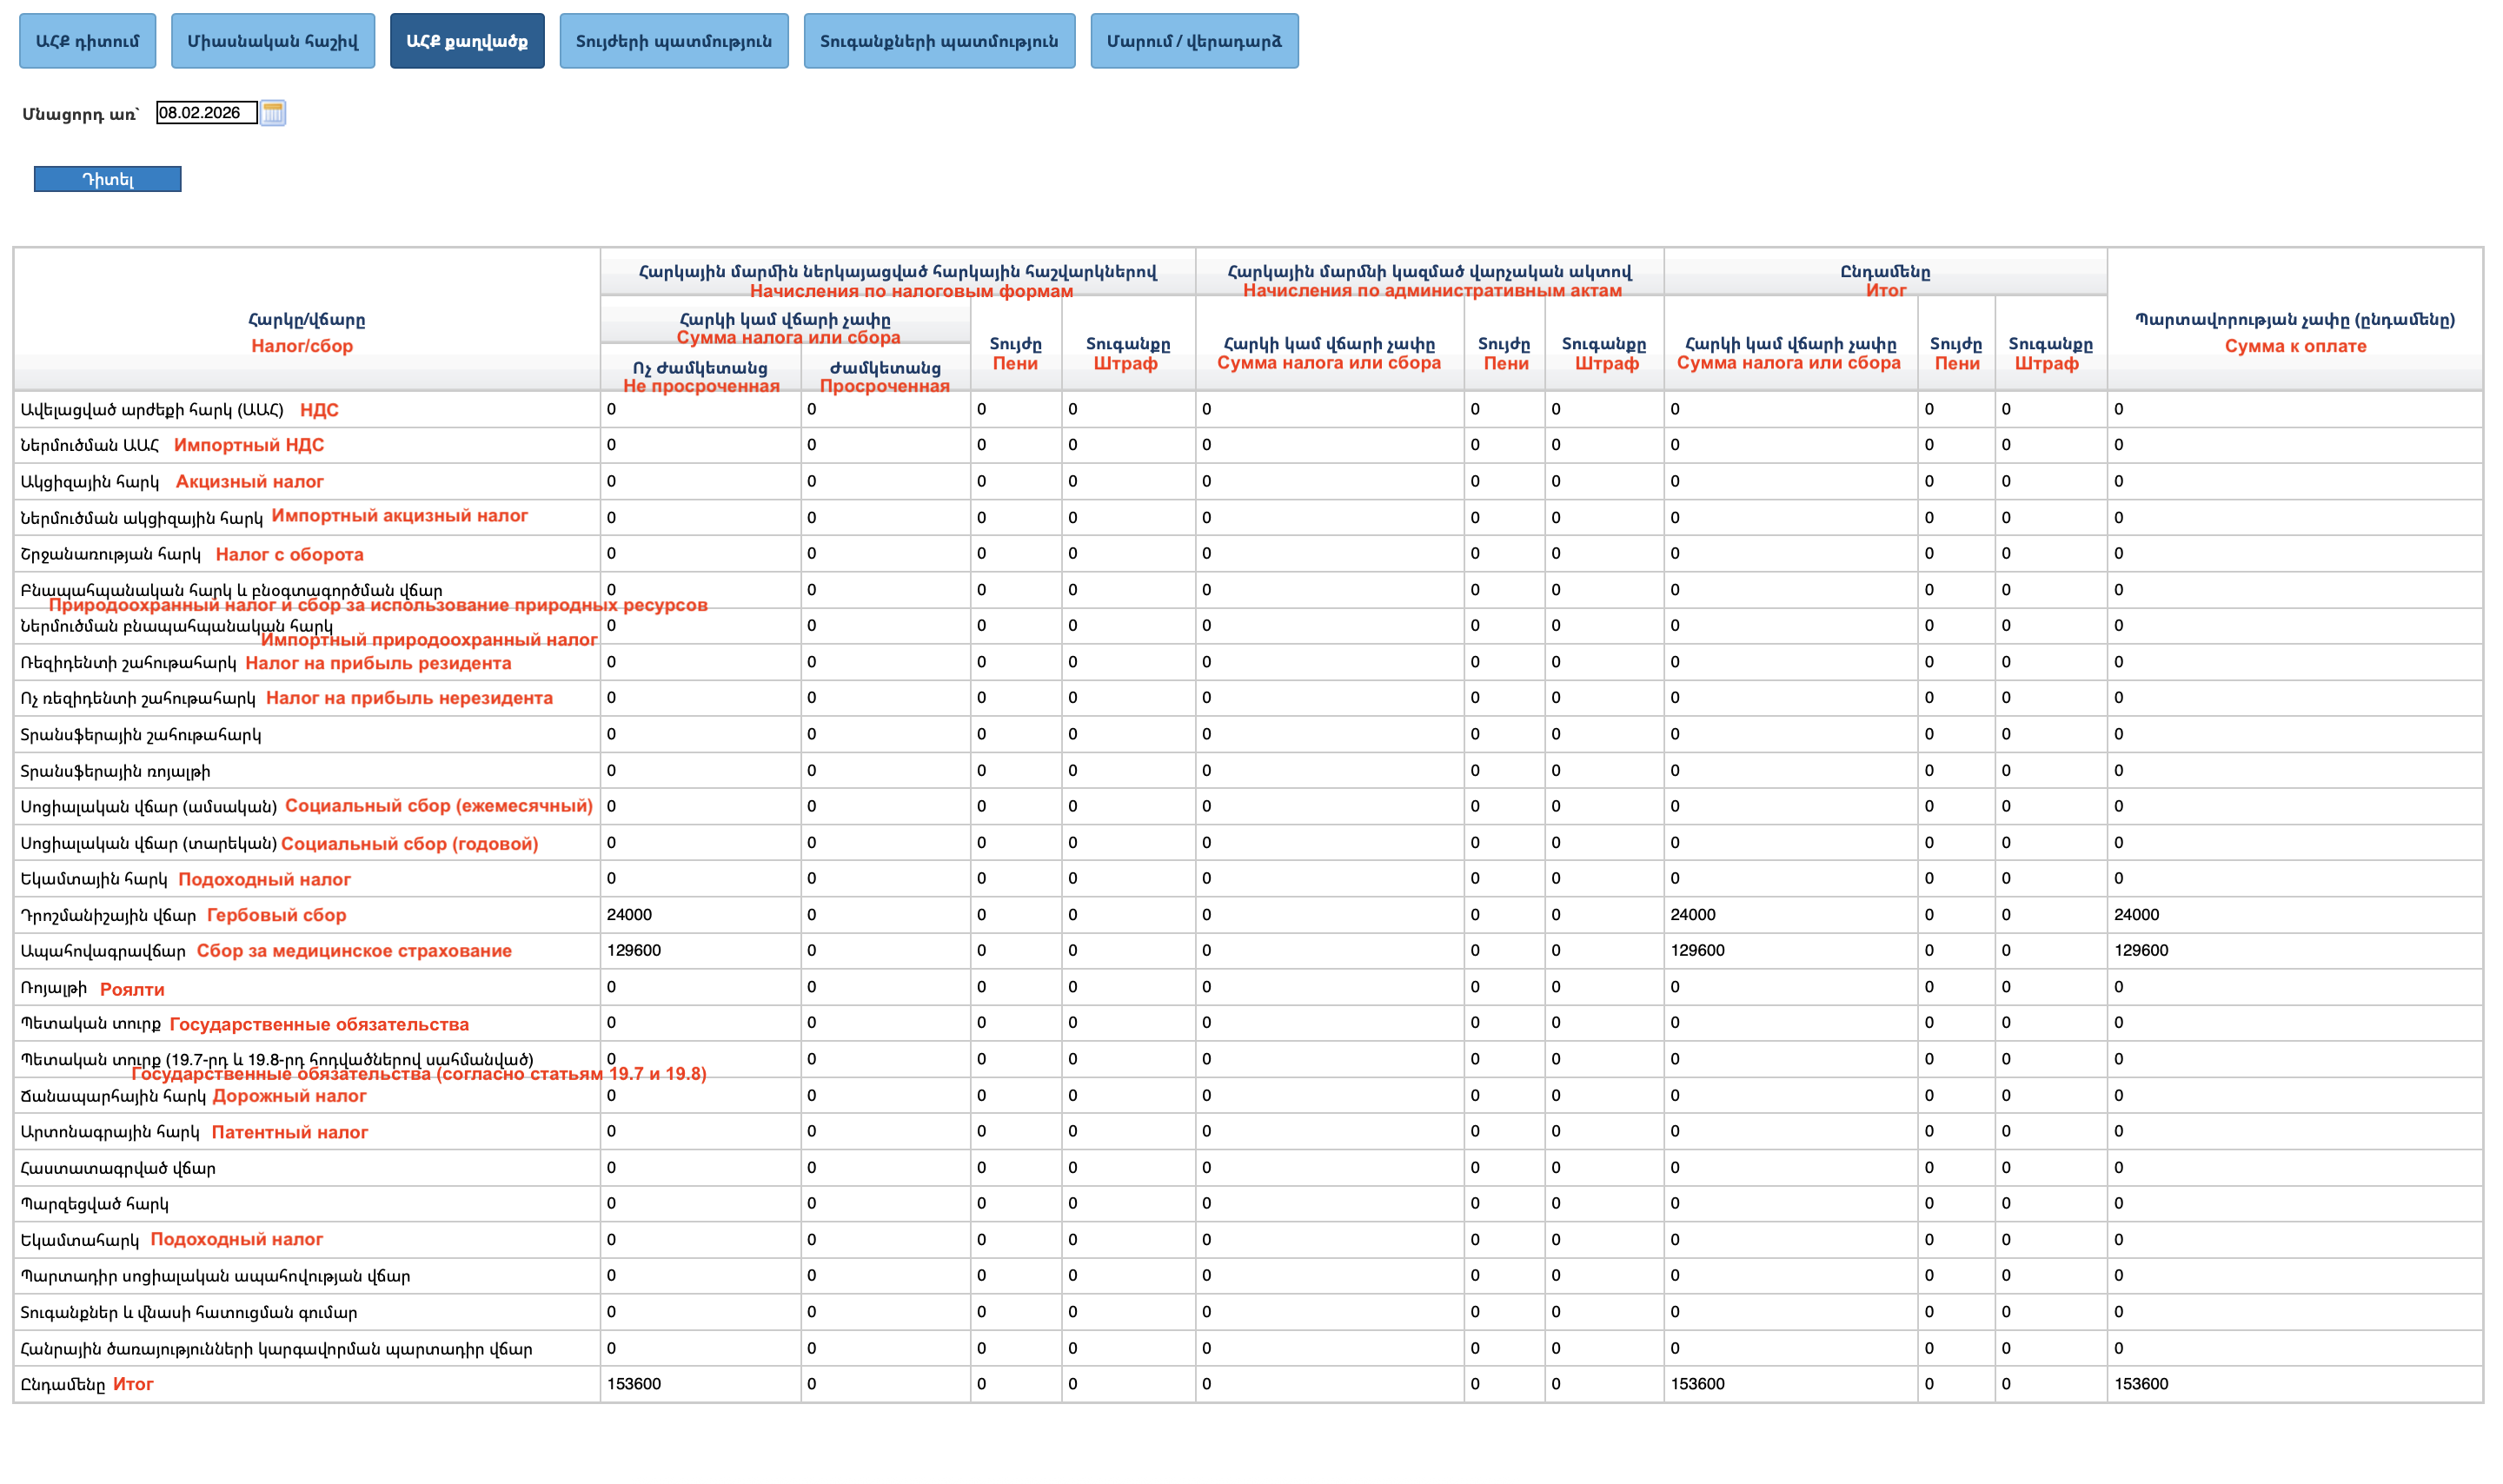Open the Մարում / վերադարձ tab
2503x1484 pixels.
[x=1194, y=41]
